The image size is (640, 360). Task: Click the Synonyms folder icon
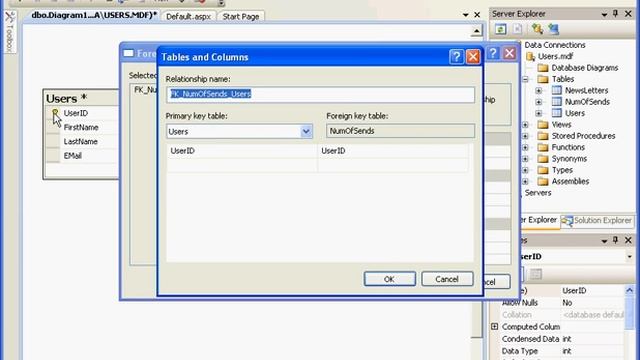[542, 159]
